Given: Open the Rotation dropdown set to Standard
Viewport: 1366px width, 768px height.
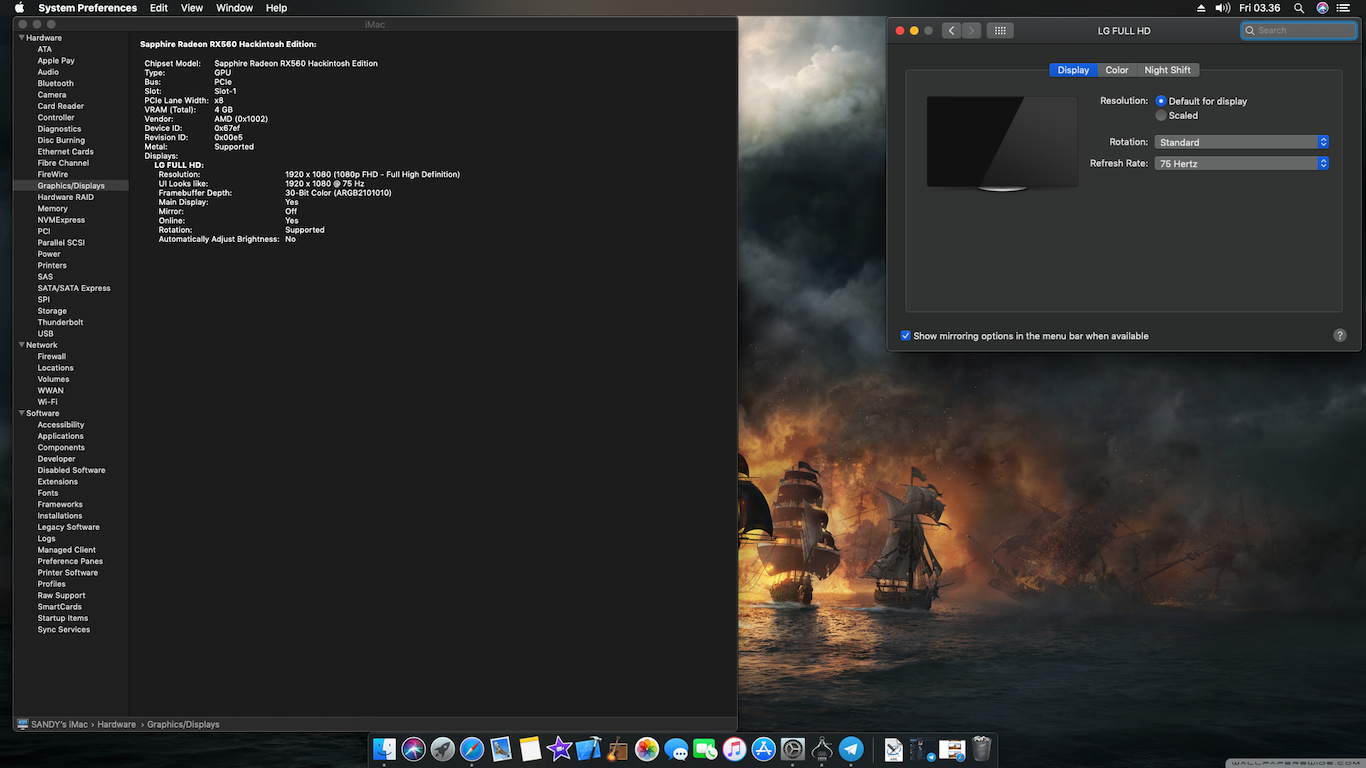Looking at the screenshot, I should tap(1242, 142).
